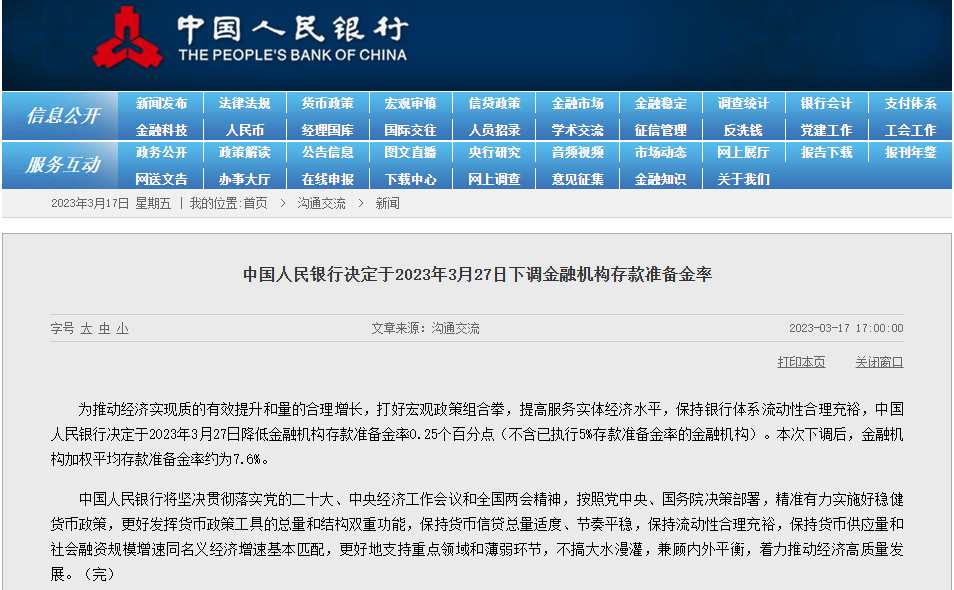Select 国际交往 in the nav bar
The width and height of the screenshot is (954, 590).
(411, 130)
